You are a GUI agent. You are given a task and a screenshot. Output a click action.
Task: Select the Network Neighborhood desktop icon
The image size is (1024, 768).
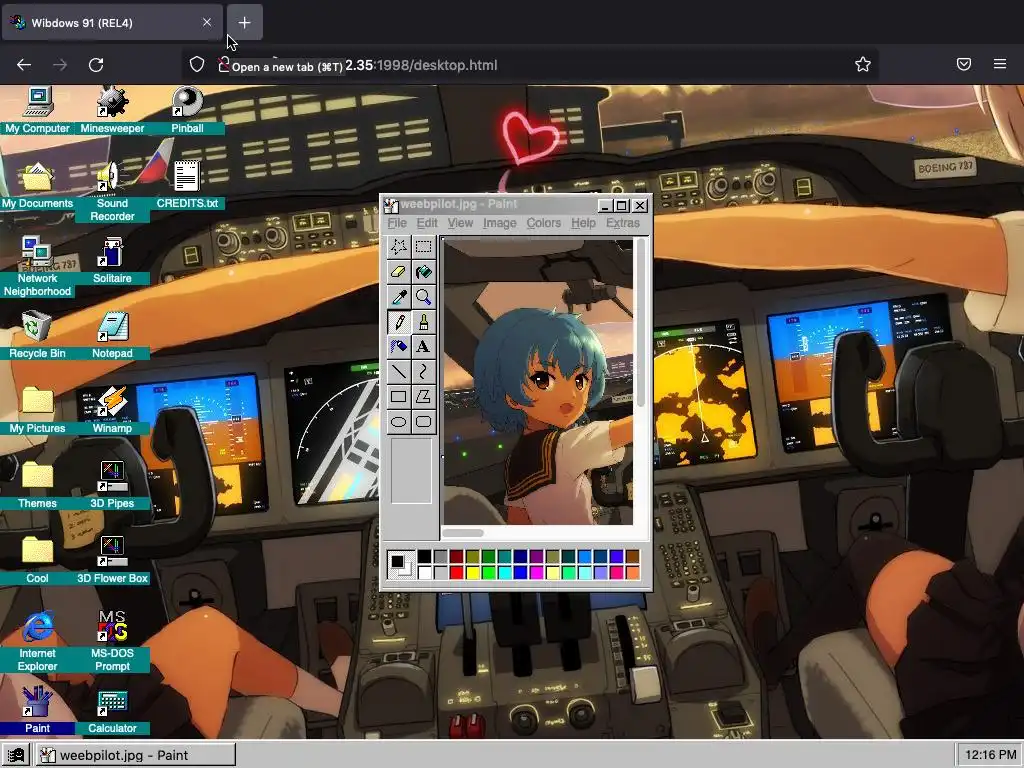tap(37, 267)
